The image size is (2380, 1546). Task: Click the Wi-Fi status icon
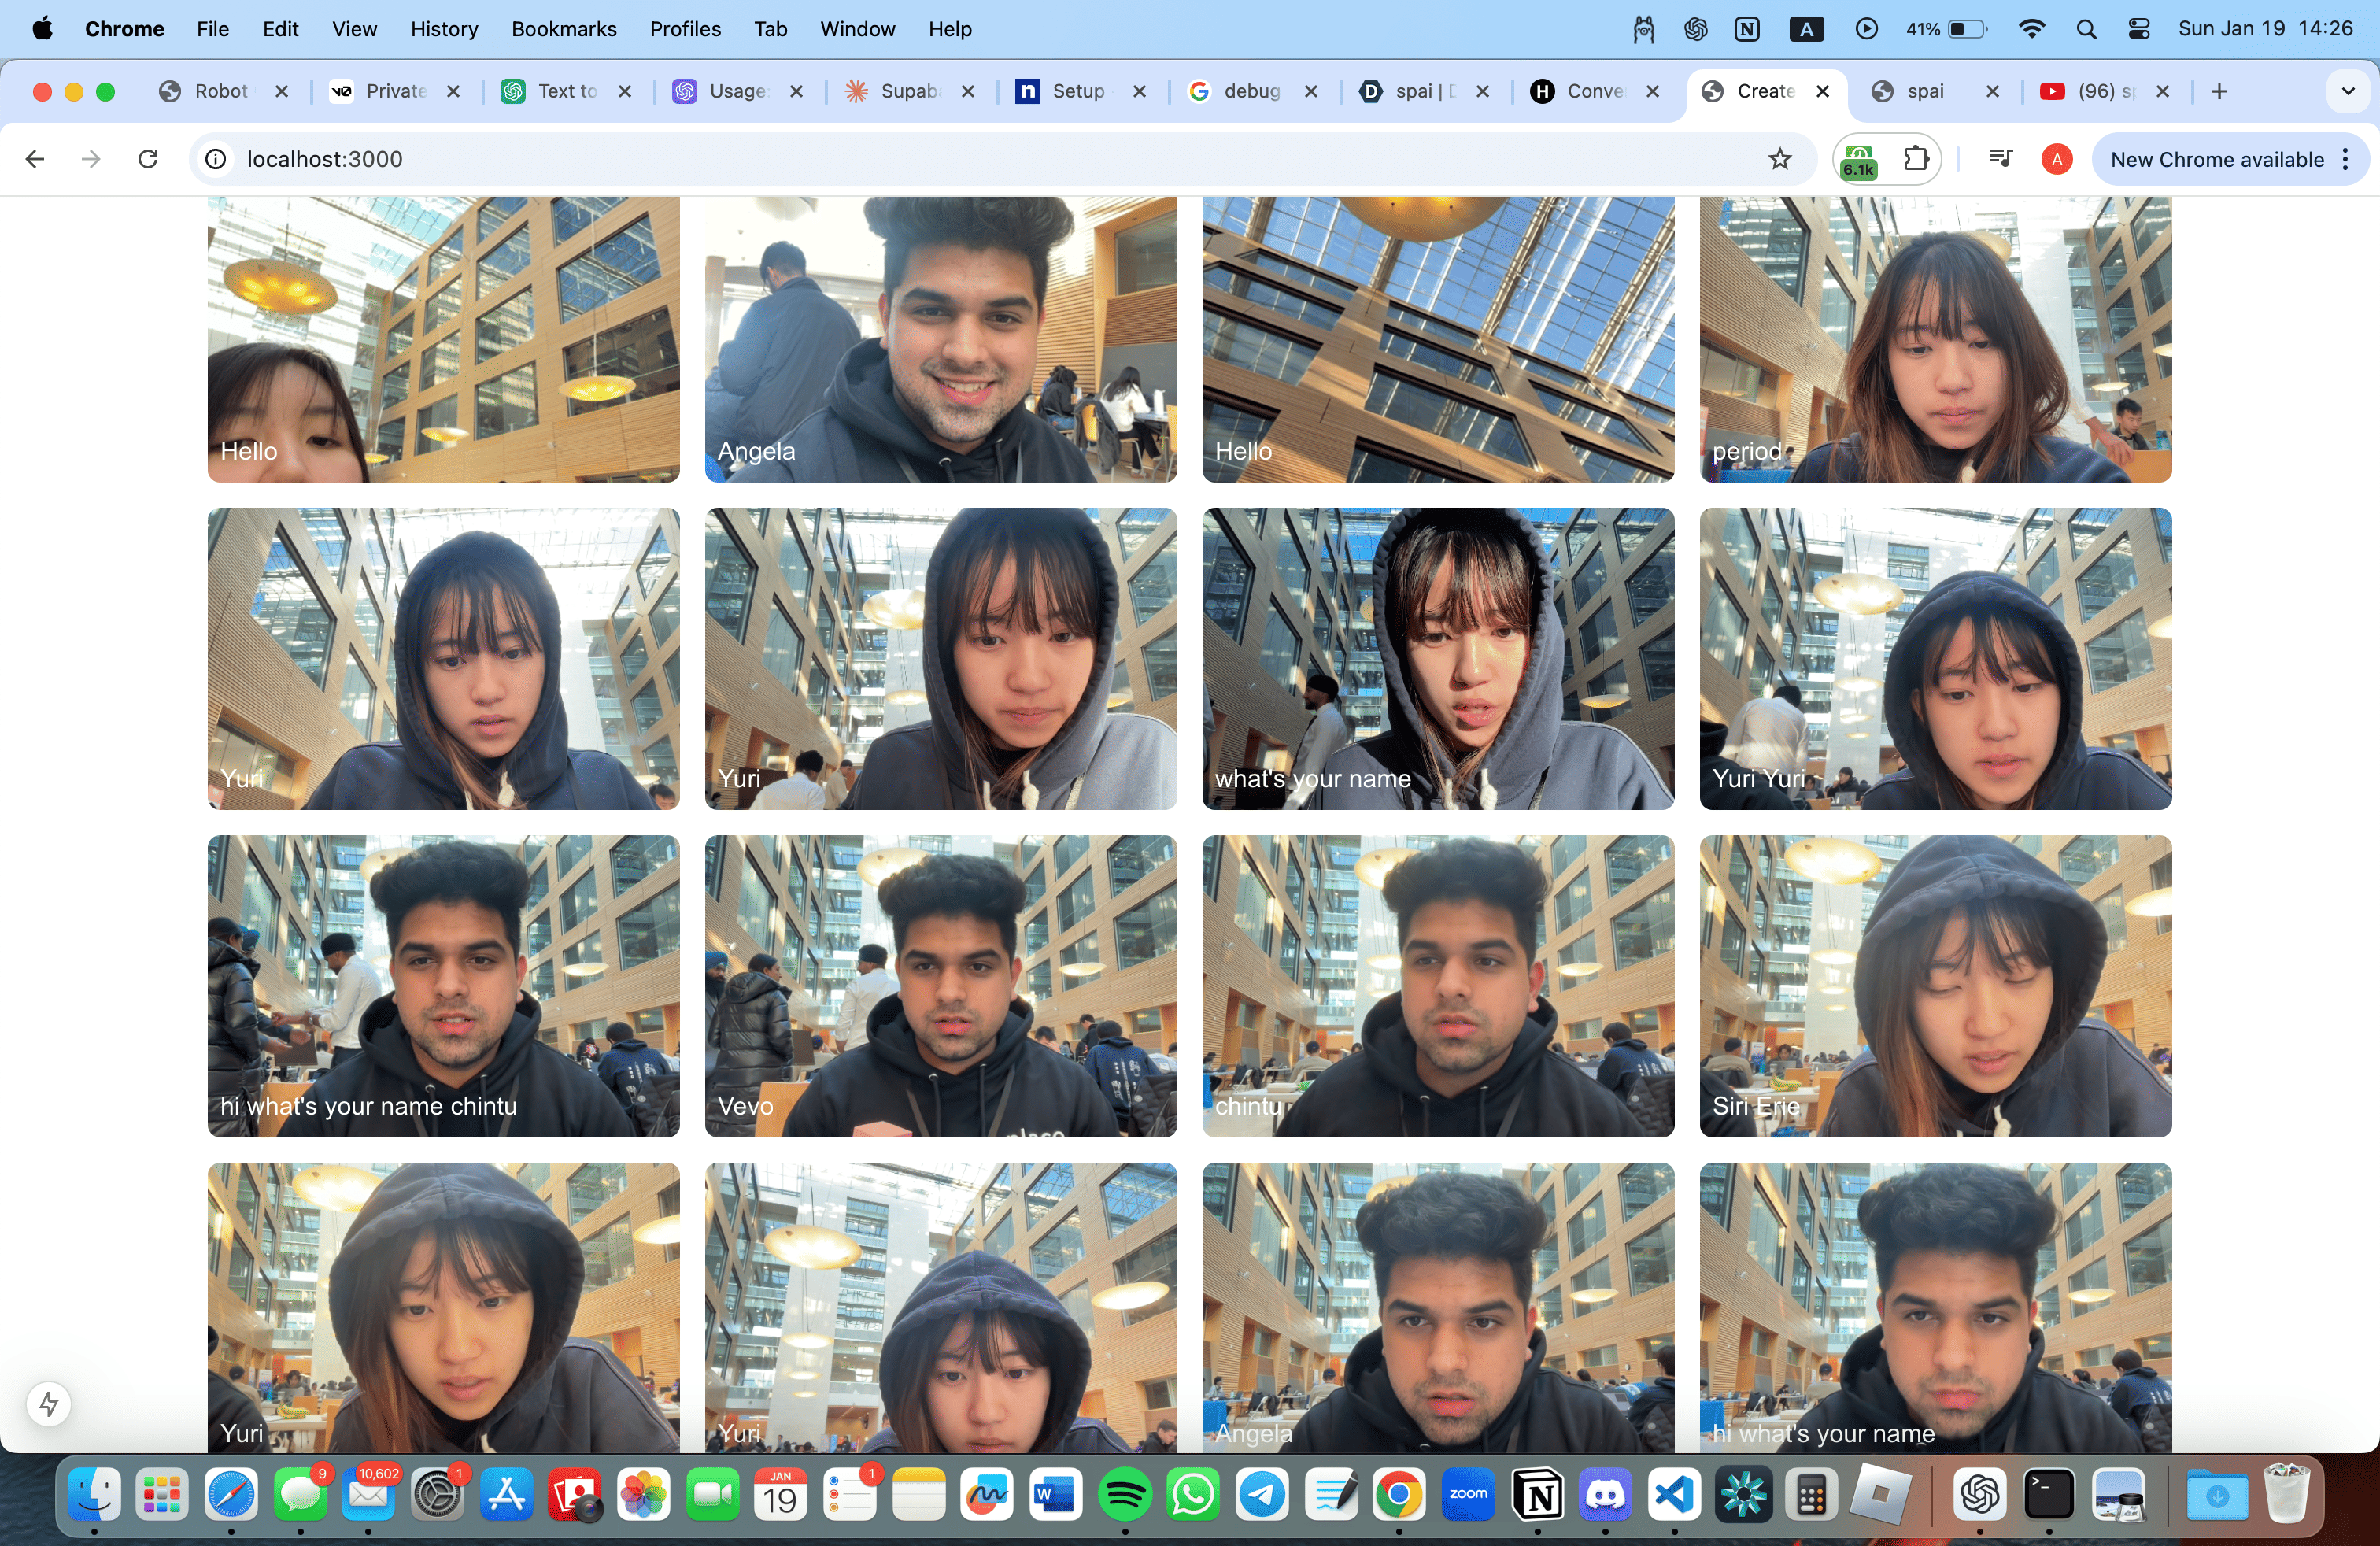tap(2031, 29)
